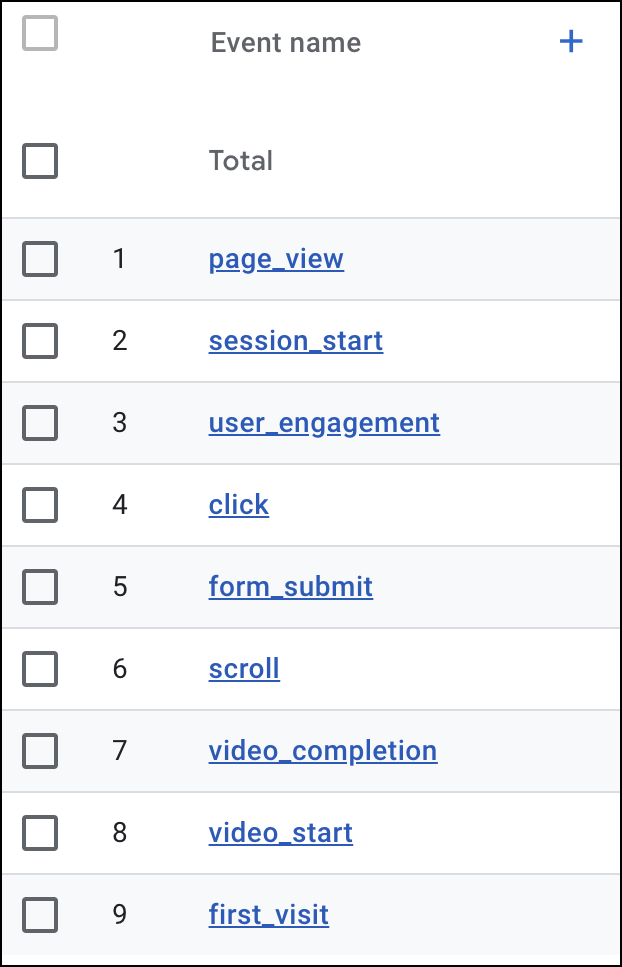Check the video_completion row checkbox
622x967 pixels.
40,751
